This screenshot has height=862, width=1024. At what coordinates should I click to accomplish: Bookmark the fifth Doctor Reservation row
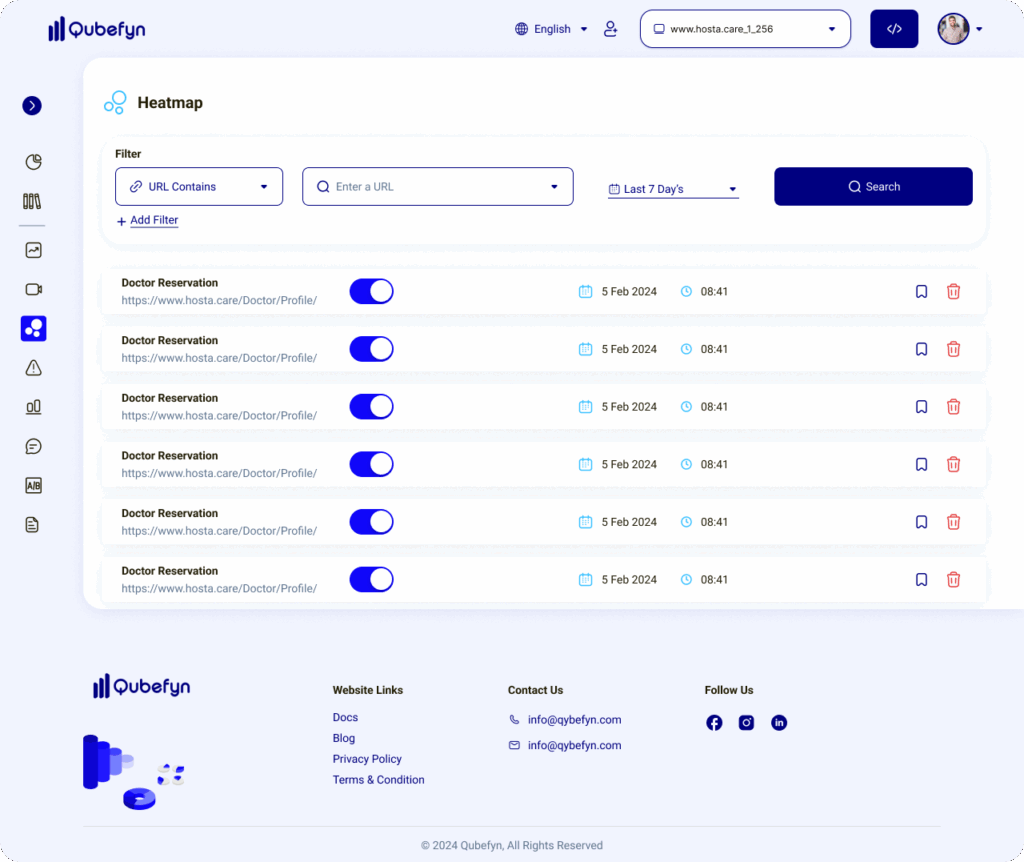coord(921,522)
